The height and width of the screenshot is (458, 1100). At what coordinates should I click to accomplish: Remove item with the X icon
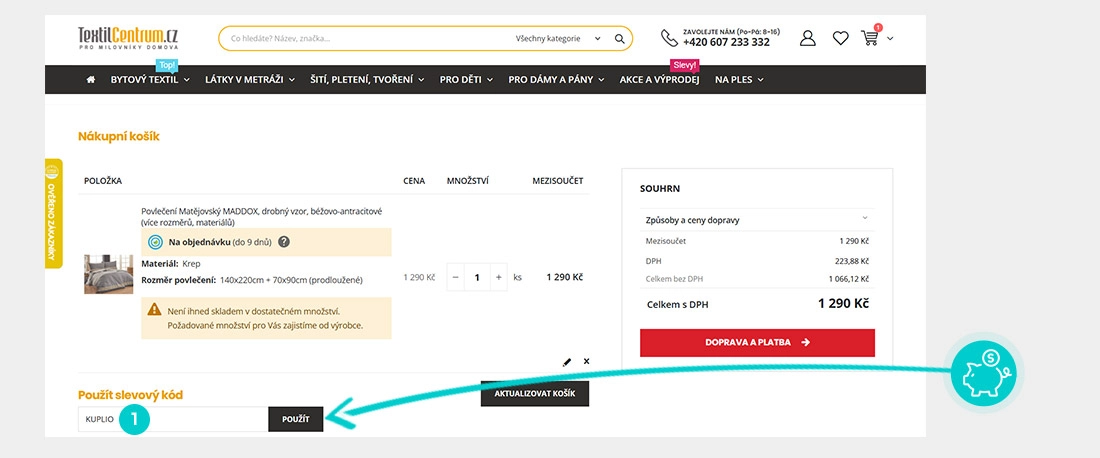(586, 361)
